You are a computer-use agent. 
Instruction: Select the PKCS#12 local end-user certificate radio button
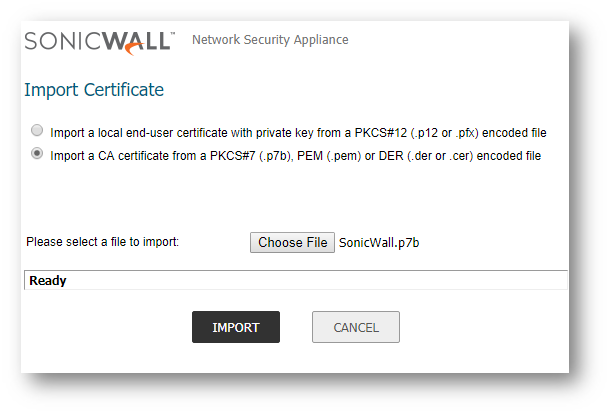(37, 130)
